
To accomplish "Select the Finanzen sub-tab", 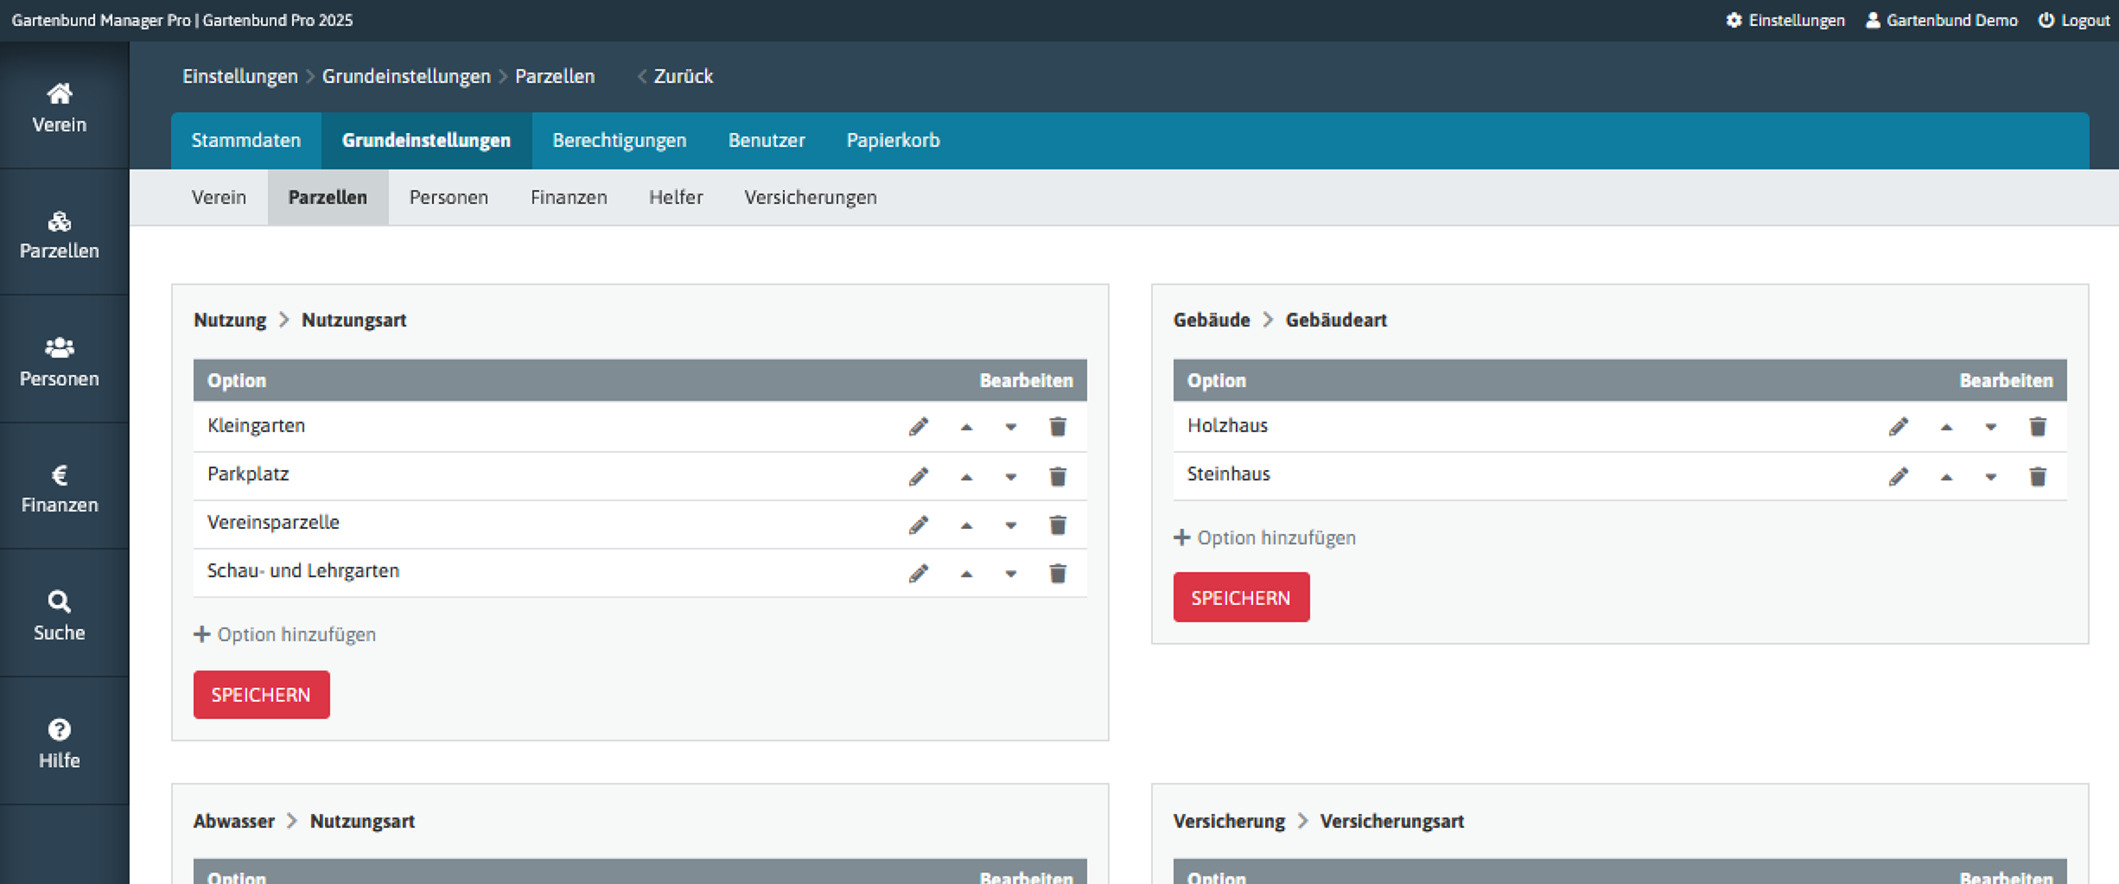I will tap(568, 197).
